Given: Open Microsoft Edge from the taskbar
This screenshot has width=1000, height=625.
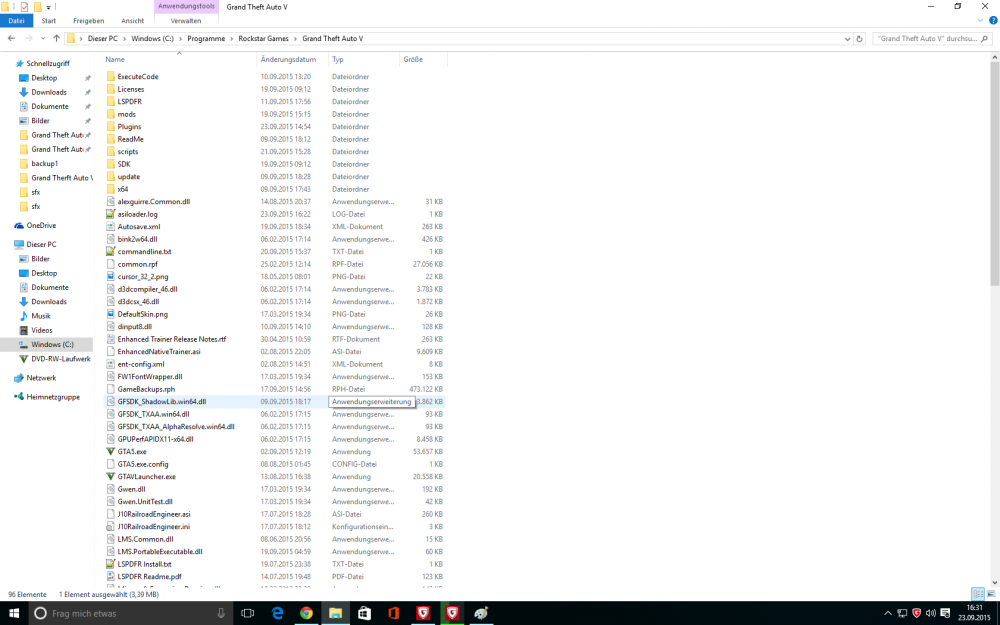Looking at the screenshot, I should click(277, 613).
